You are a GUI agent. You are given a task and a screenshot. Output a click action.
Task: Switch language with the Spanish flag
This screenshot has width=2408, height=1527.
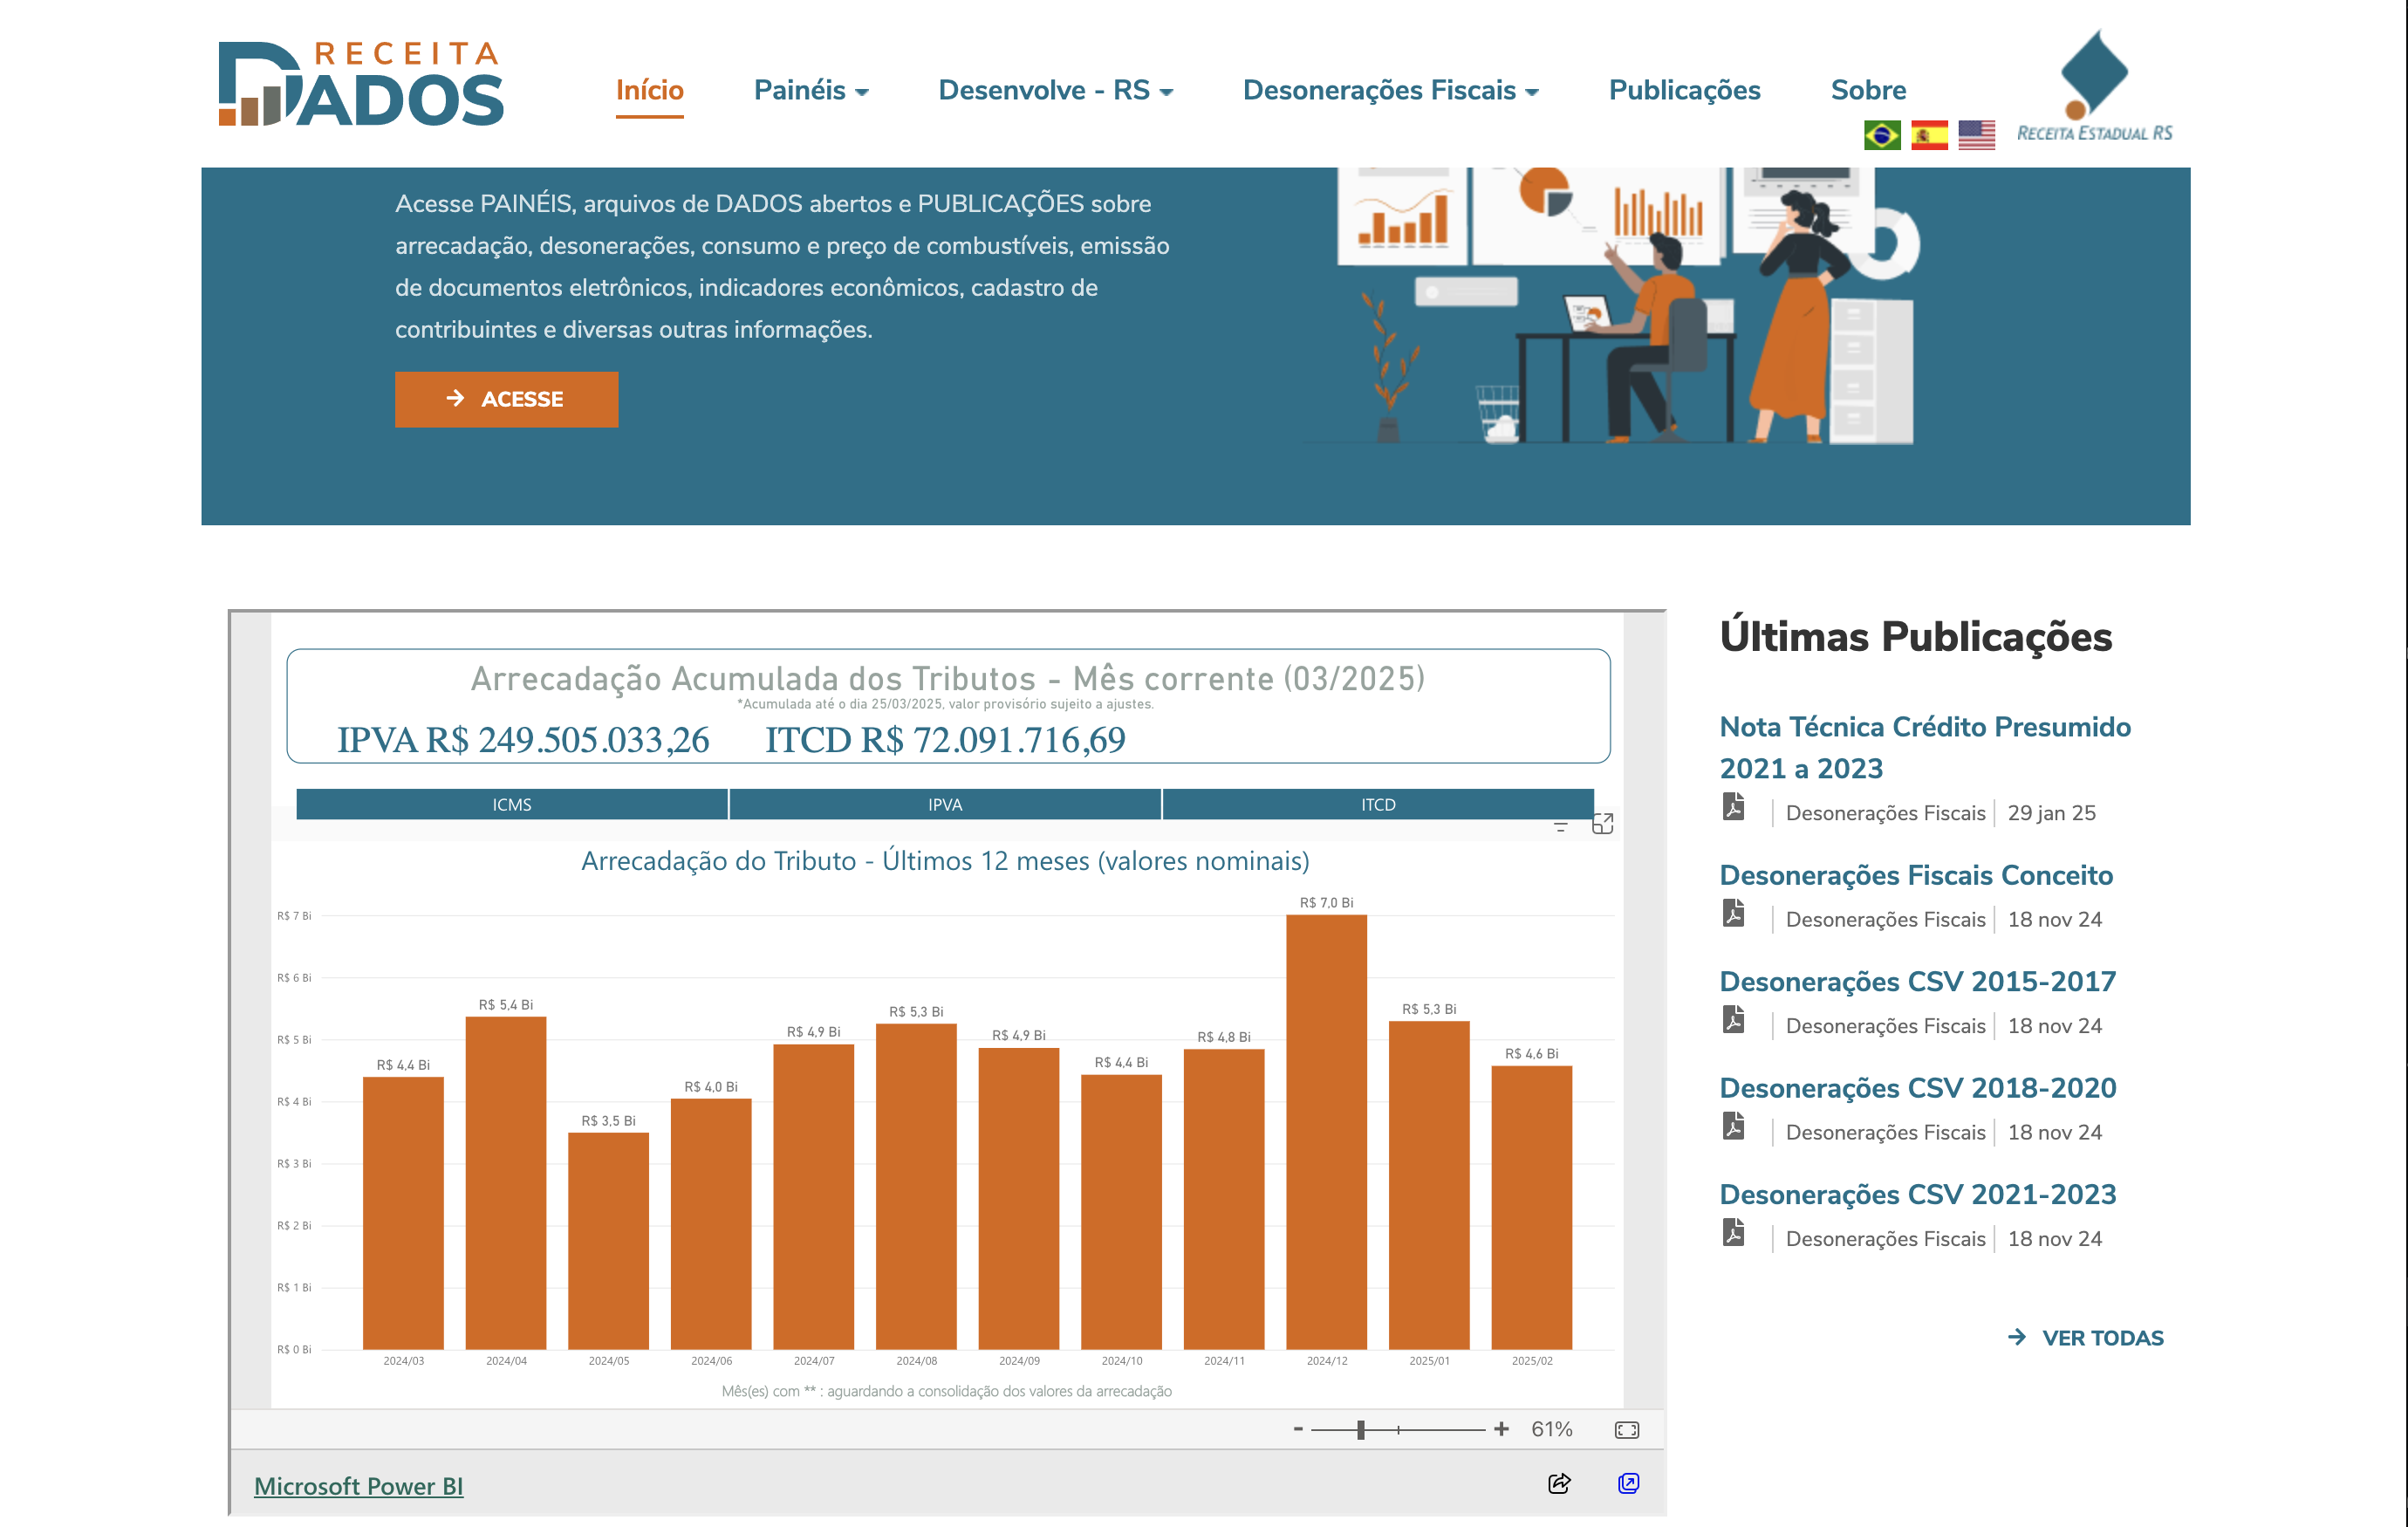tap(1928, 135)
